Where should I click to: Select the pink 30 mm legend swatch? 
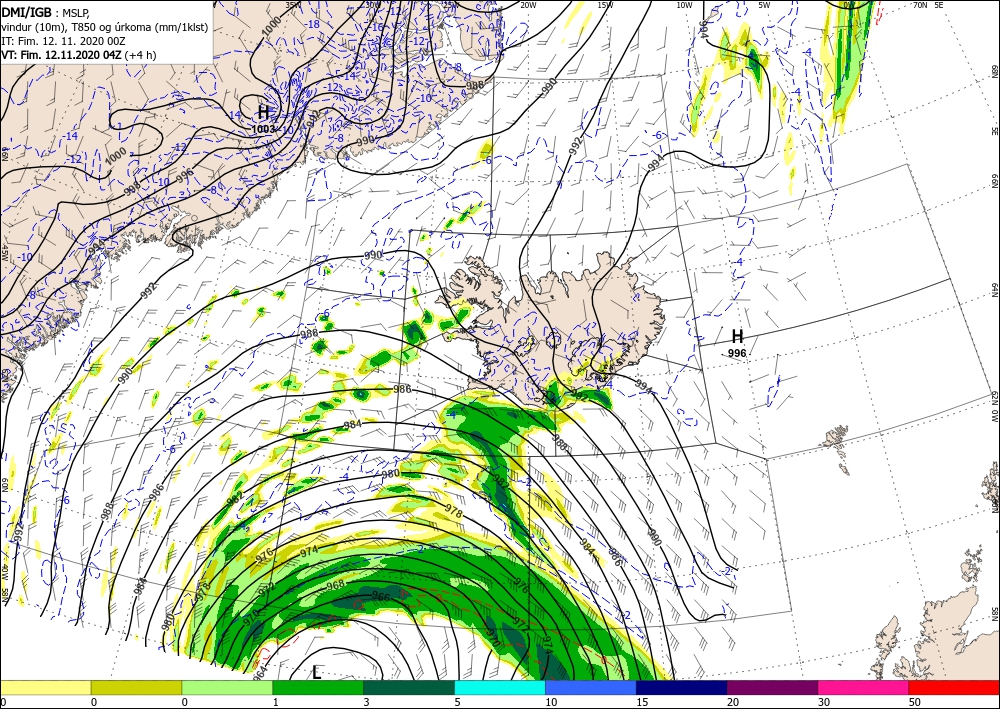(864, 687)
